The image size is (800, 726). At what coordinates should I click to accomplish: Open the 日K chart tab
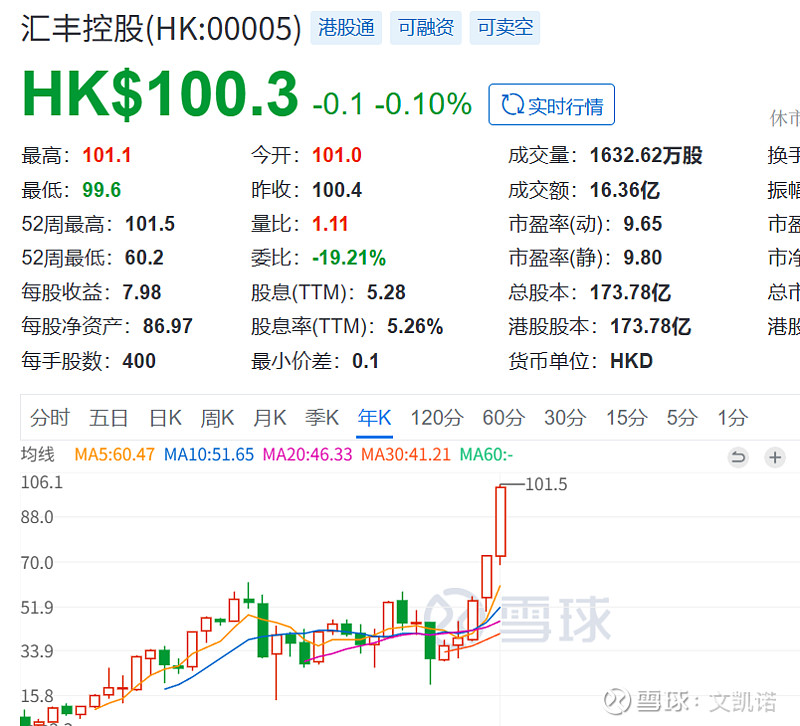pos(165,418)
